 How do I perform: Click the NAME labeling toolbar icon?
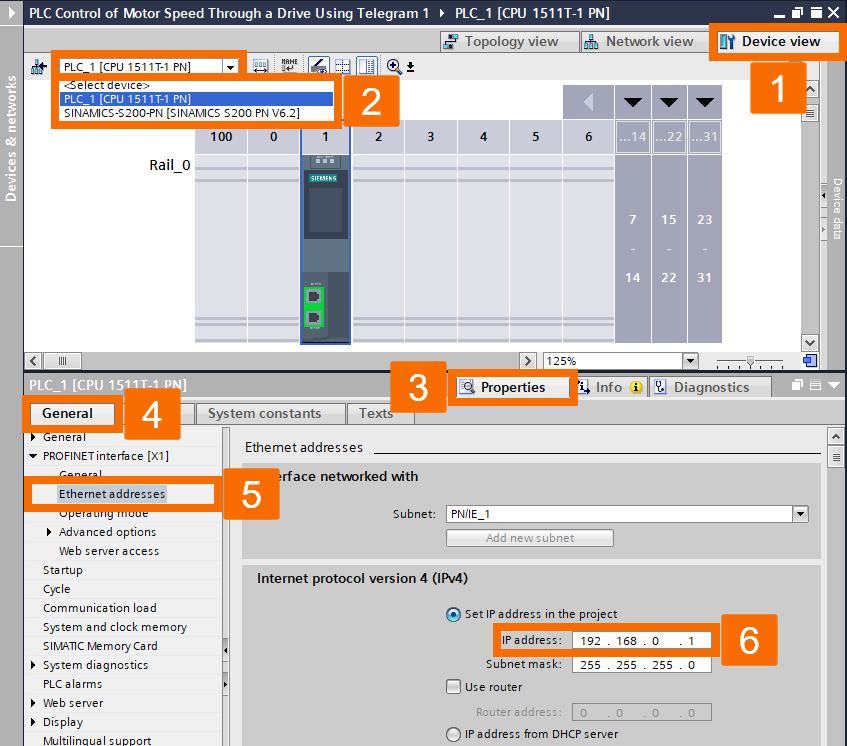[x=289, y=66]
